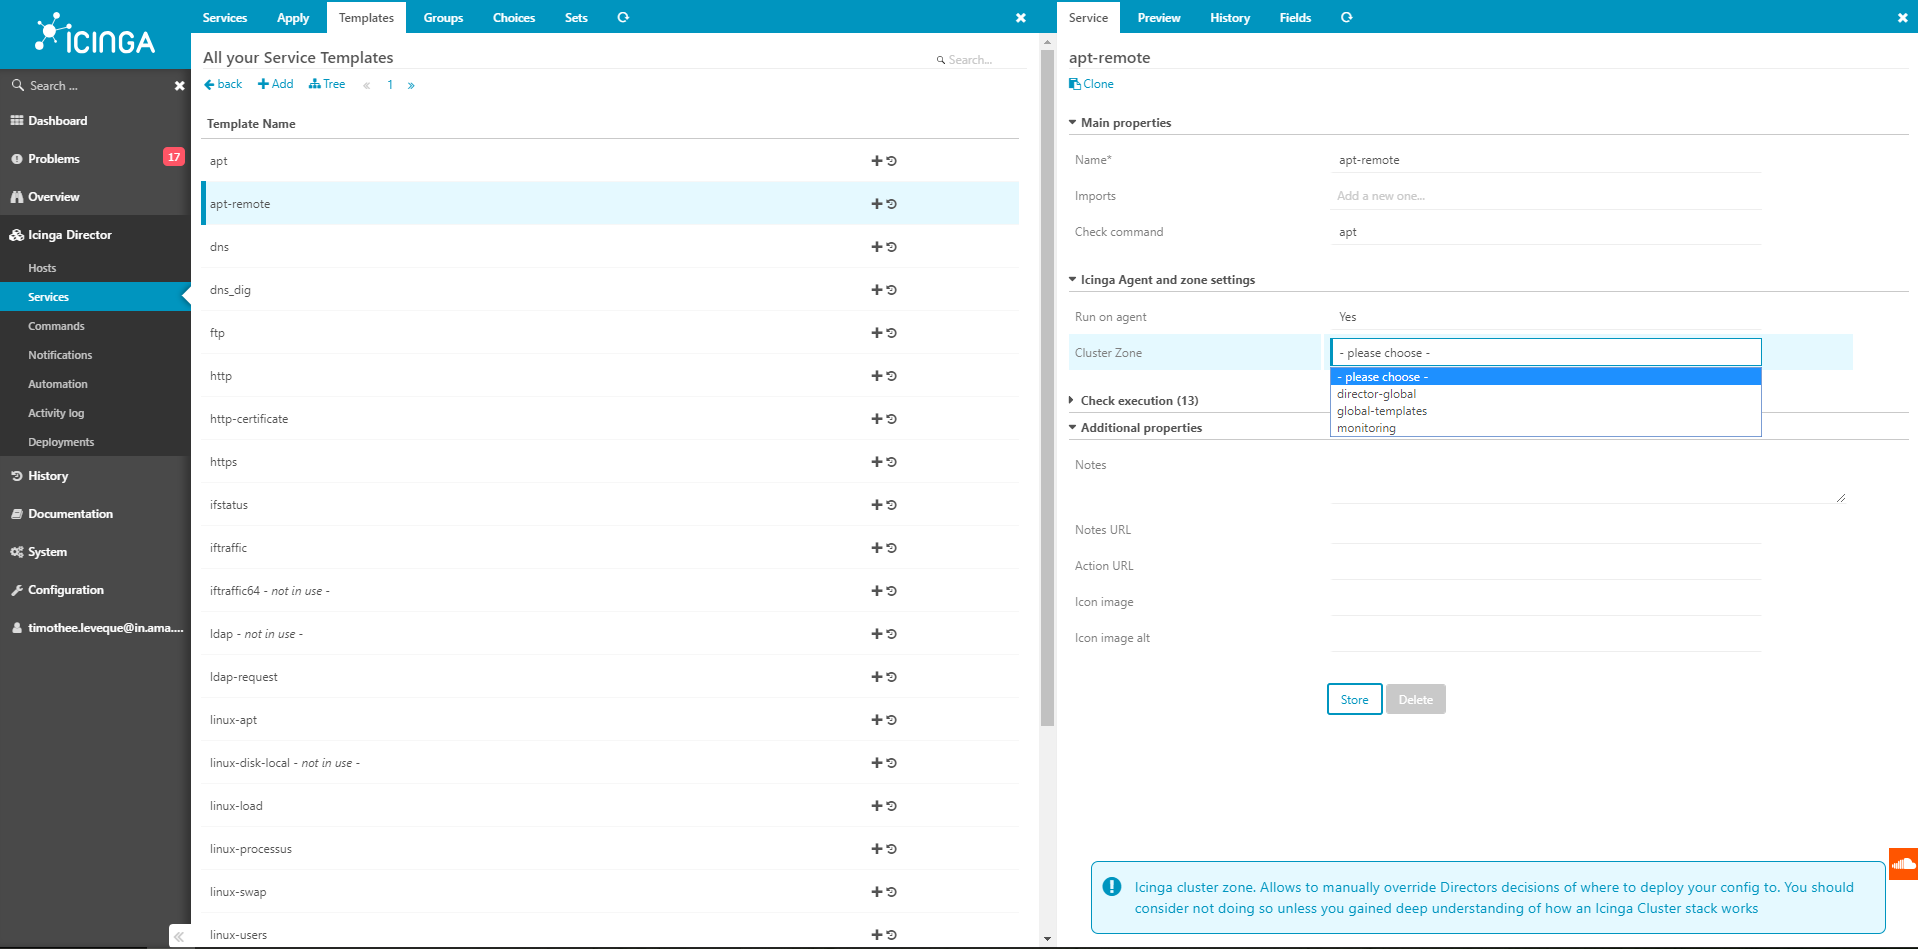Click the history icon in apt row
This screenshot has width=1918, height=949.
click(891, 161)
